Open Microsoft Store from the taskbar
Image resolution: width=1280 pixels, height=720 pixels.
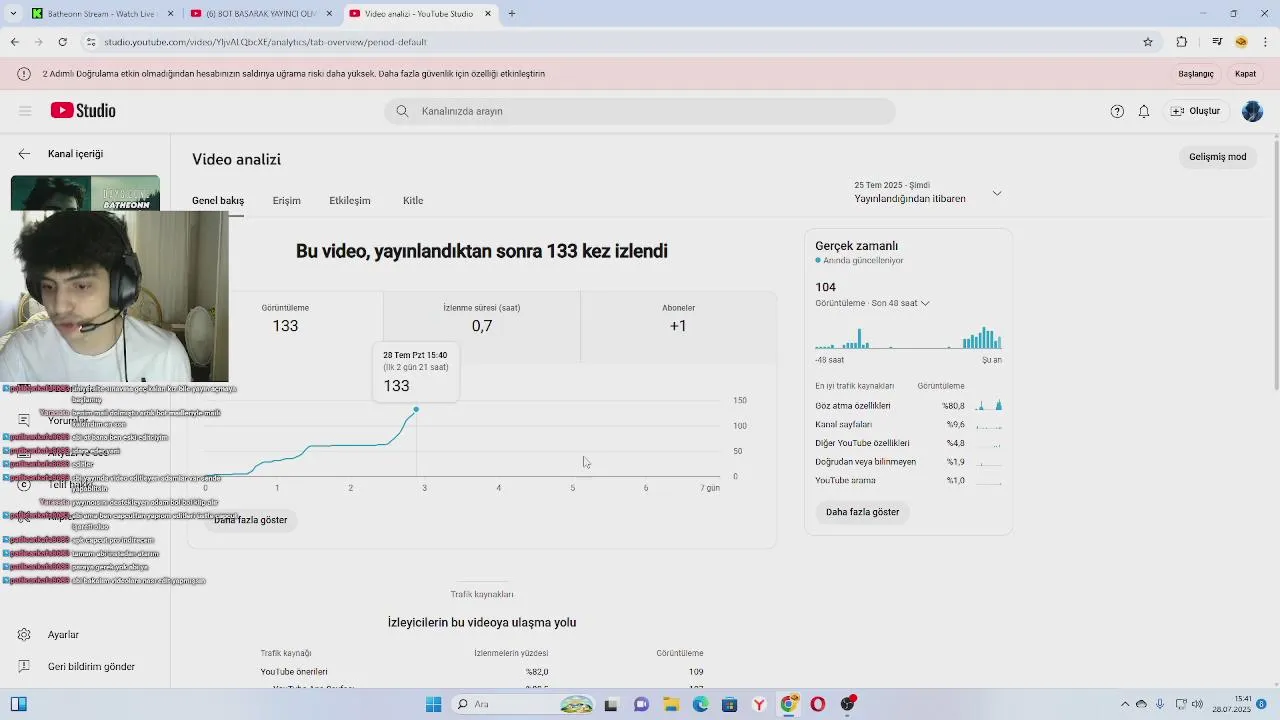coord(730,704)
